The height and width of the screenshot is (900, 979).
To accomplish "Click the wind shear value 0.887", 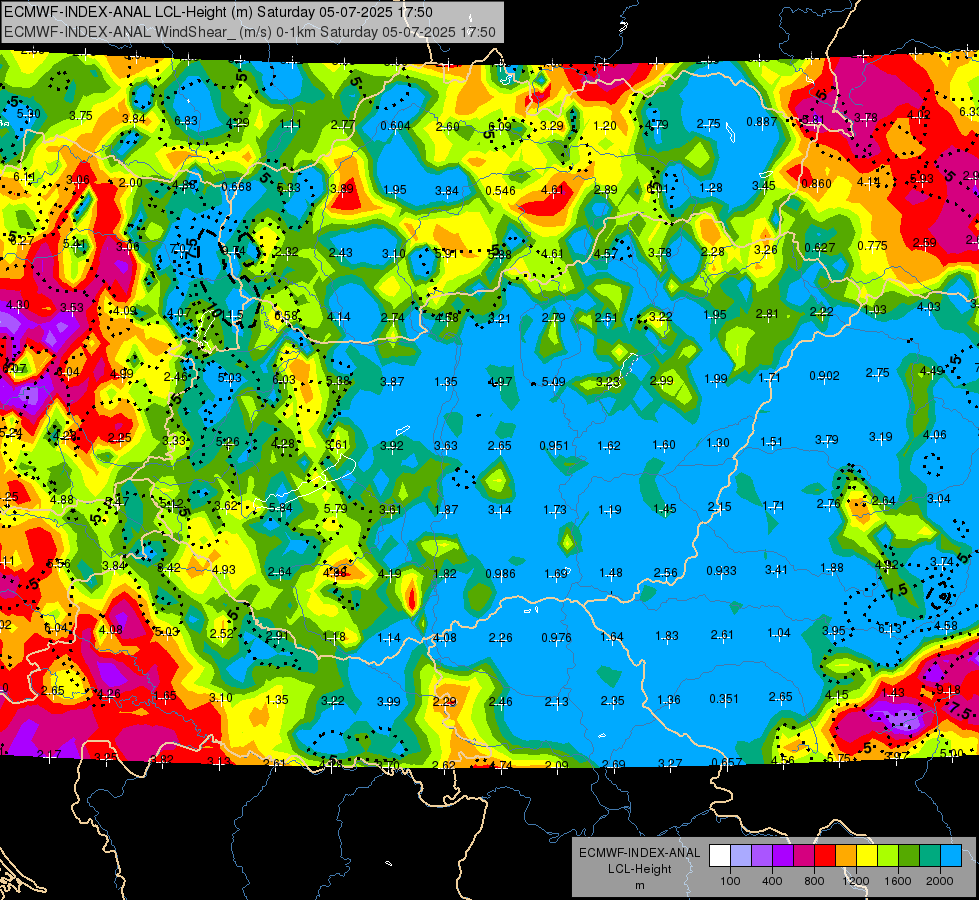I will [762, 122].
